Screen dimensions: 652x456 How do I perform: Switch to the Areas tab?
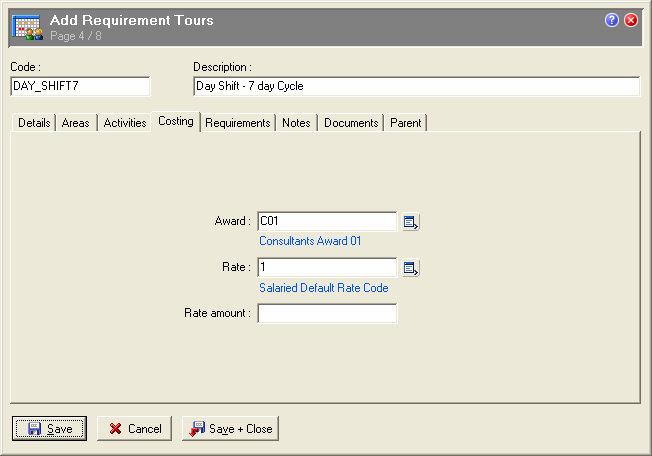click(x=76, y=123)
